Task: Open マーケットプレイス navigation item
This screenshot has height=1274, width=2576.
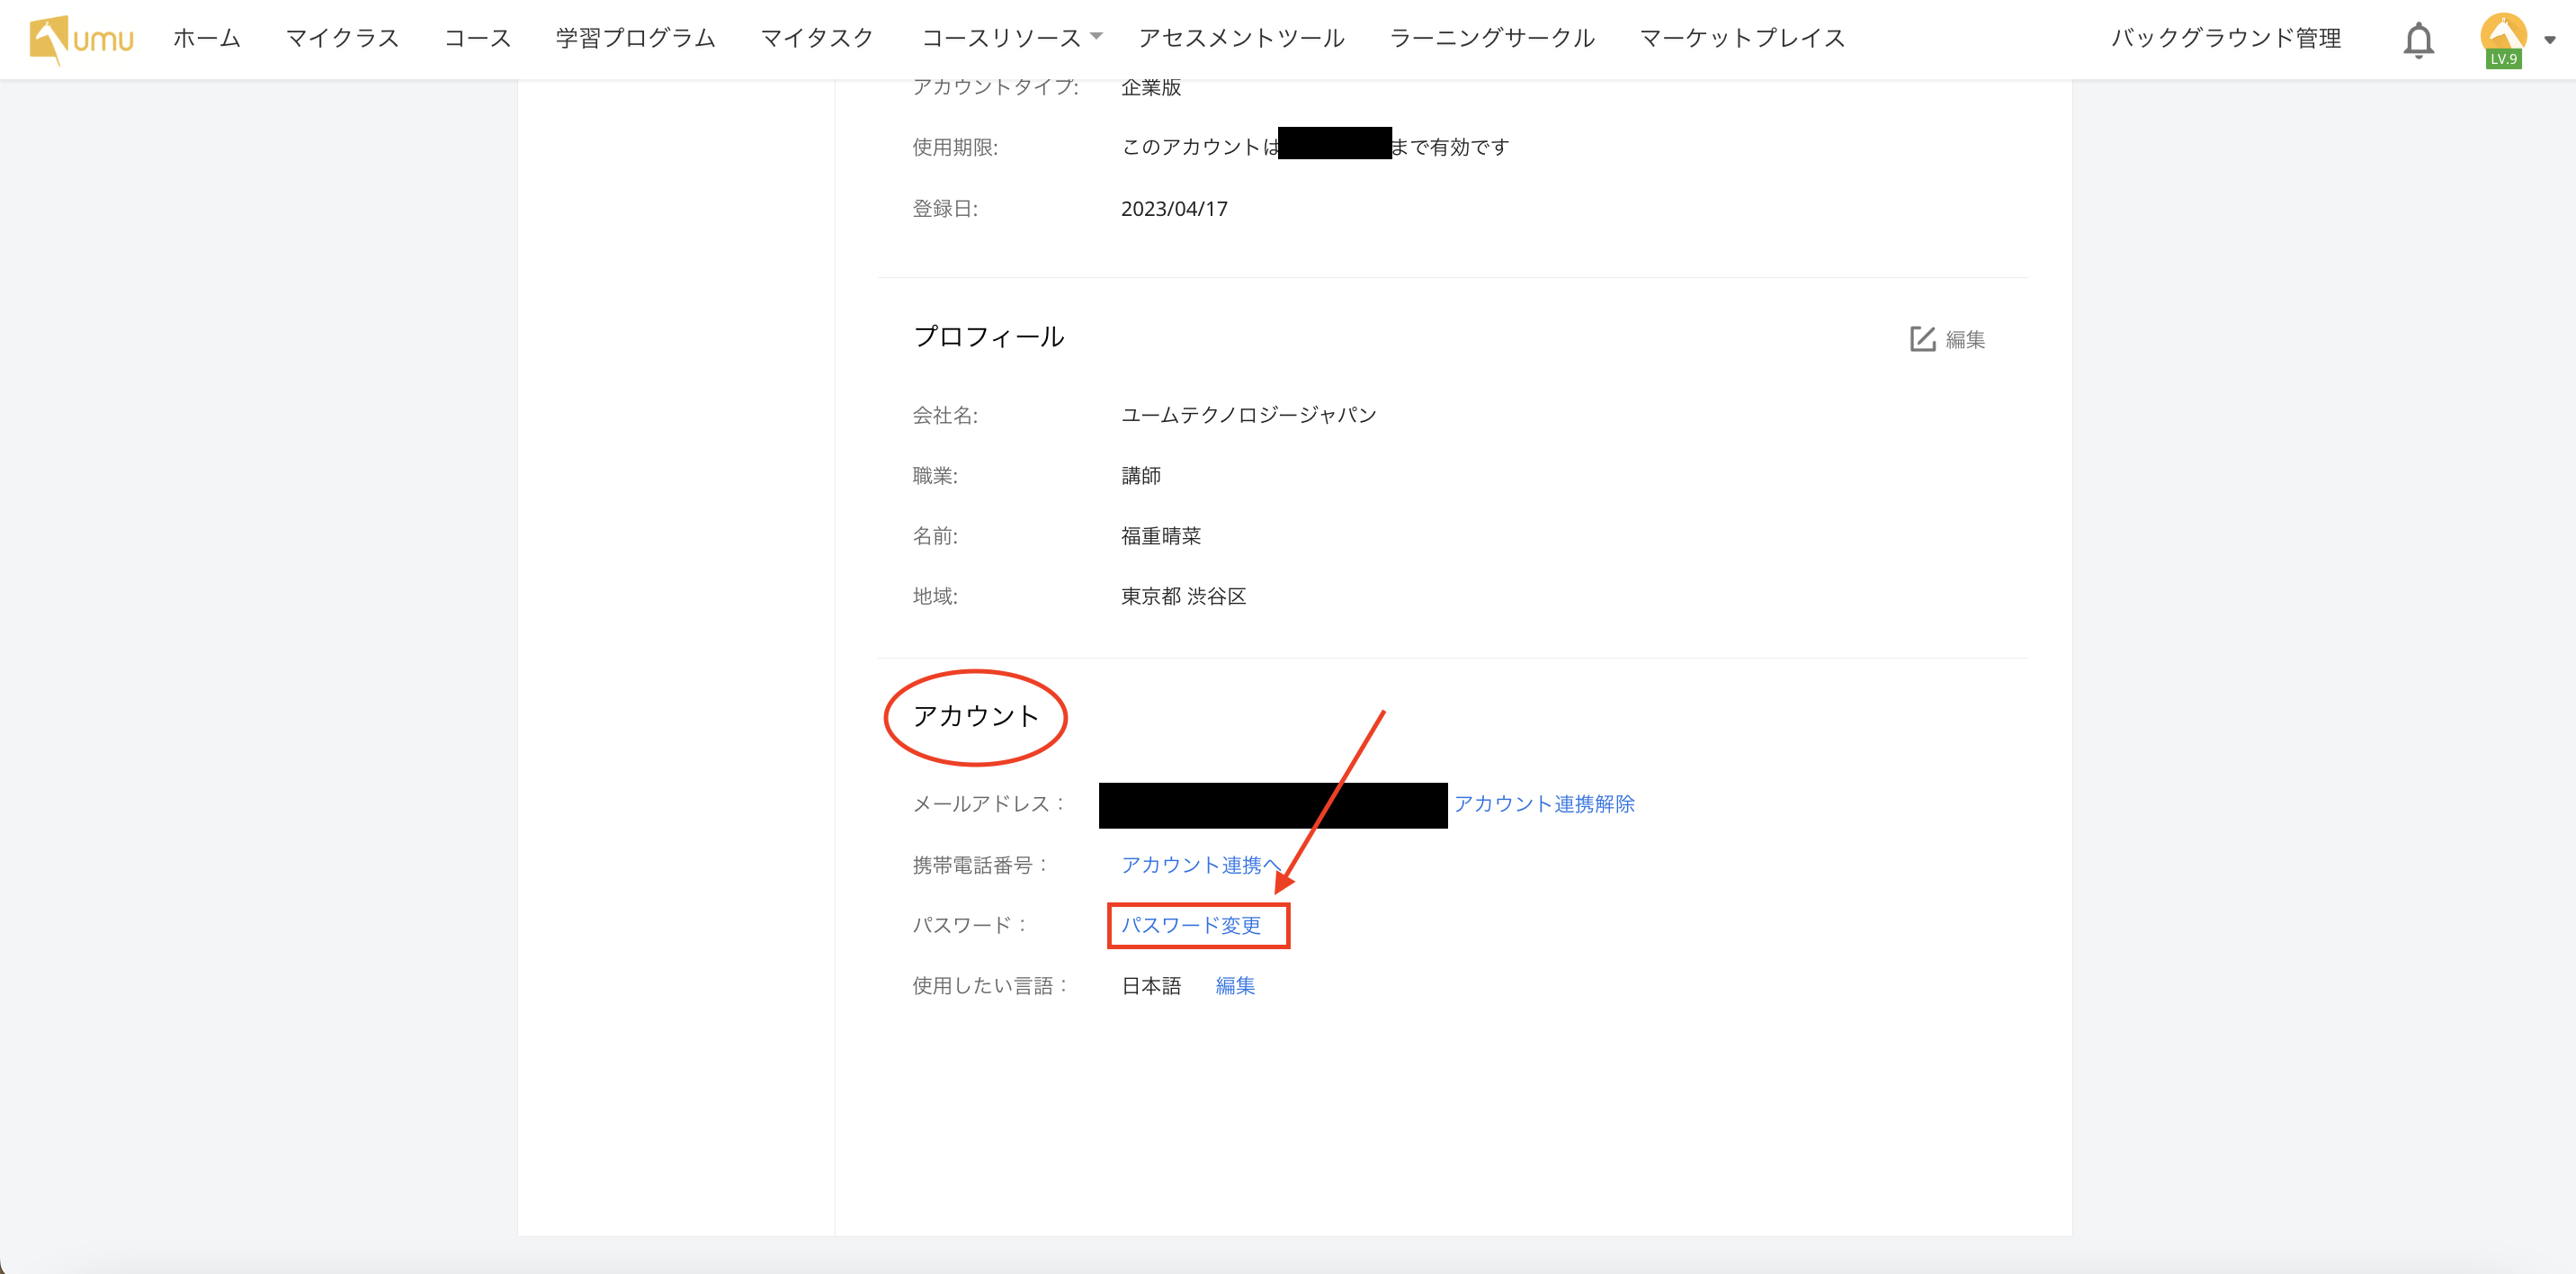Action: click(x=1742, y=38)
